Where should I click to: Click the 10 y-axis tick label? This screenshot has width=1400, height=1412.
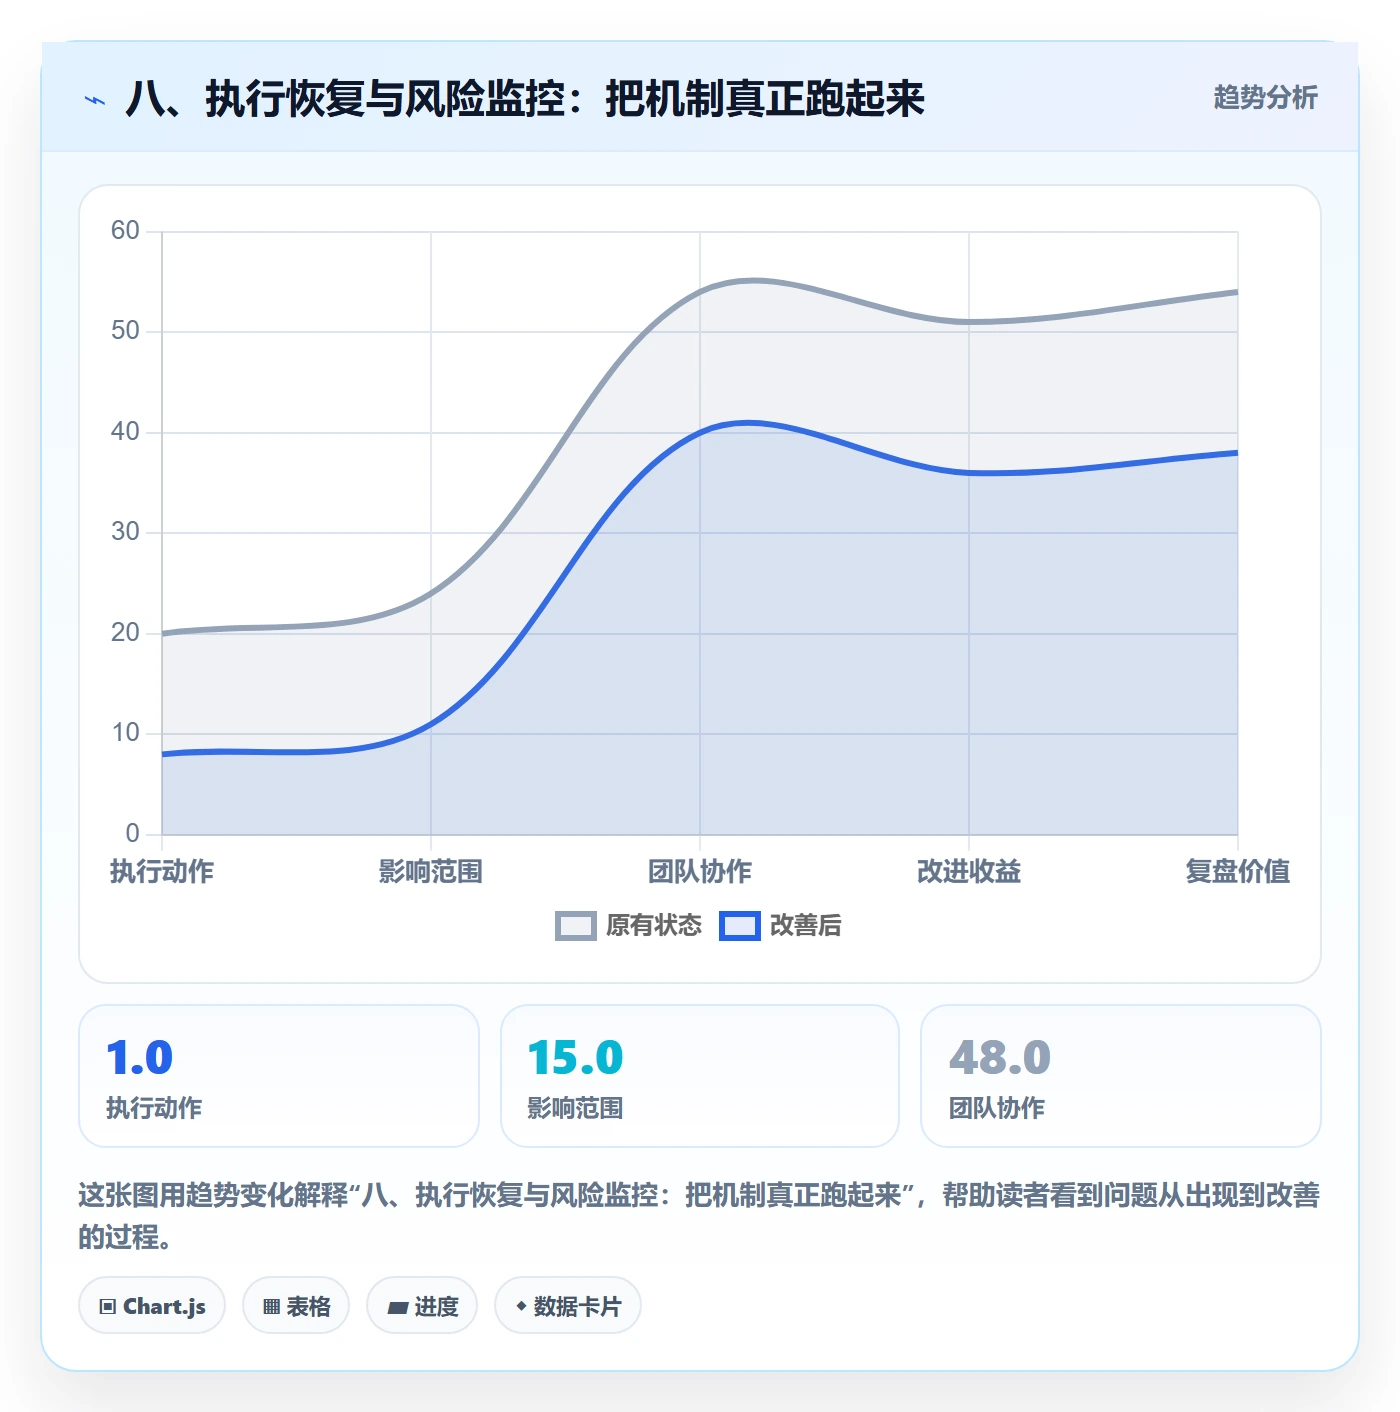(x=125, y=733)
